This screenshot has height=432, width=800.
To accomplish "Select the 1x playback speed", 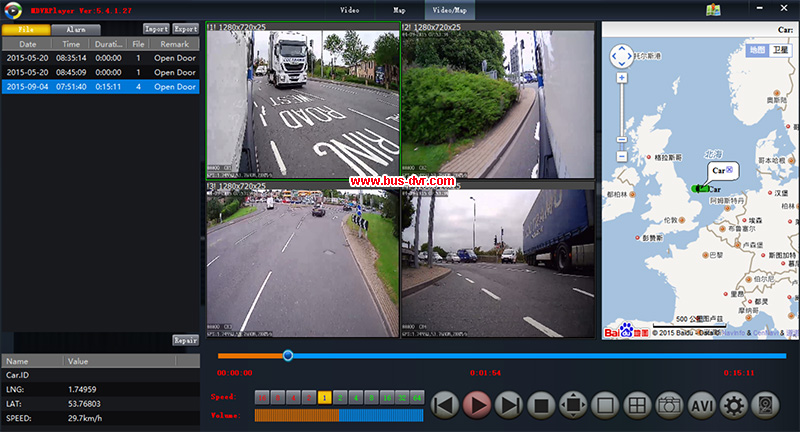I will click(x=324, y=397).
